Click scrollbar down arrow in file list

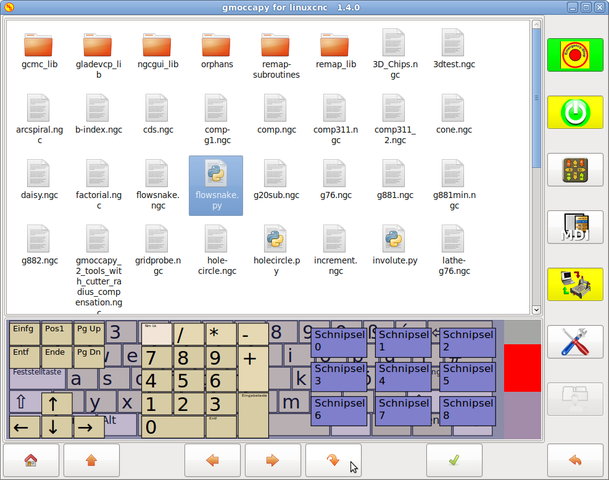pyautogui.click(x=536, y=310)
